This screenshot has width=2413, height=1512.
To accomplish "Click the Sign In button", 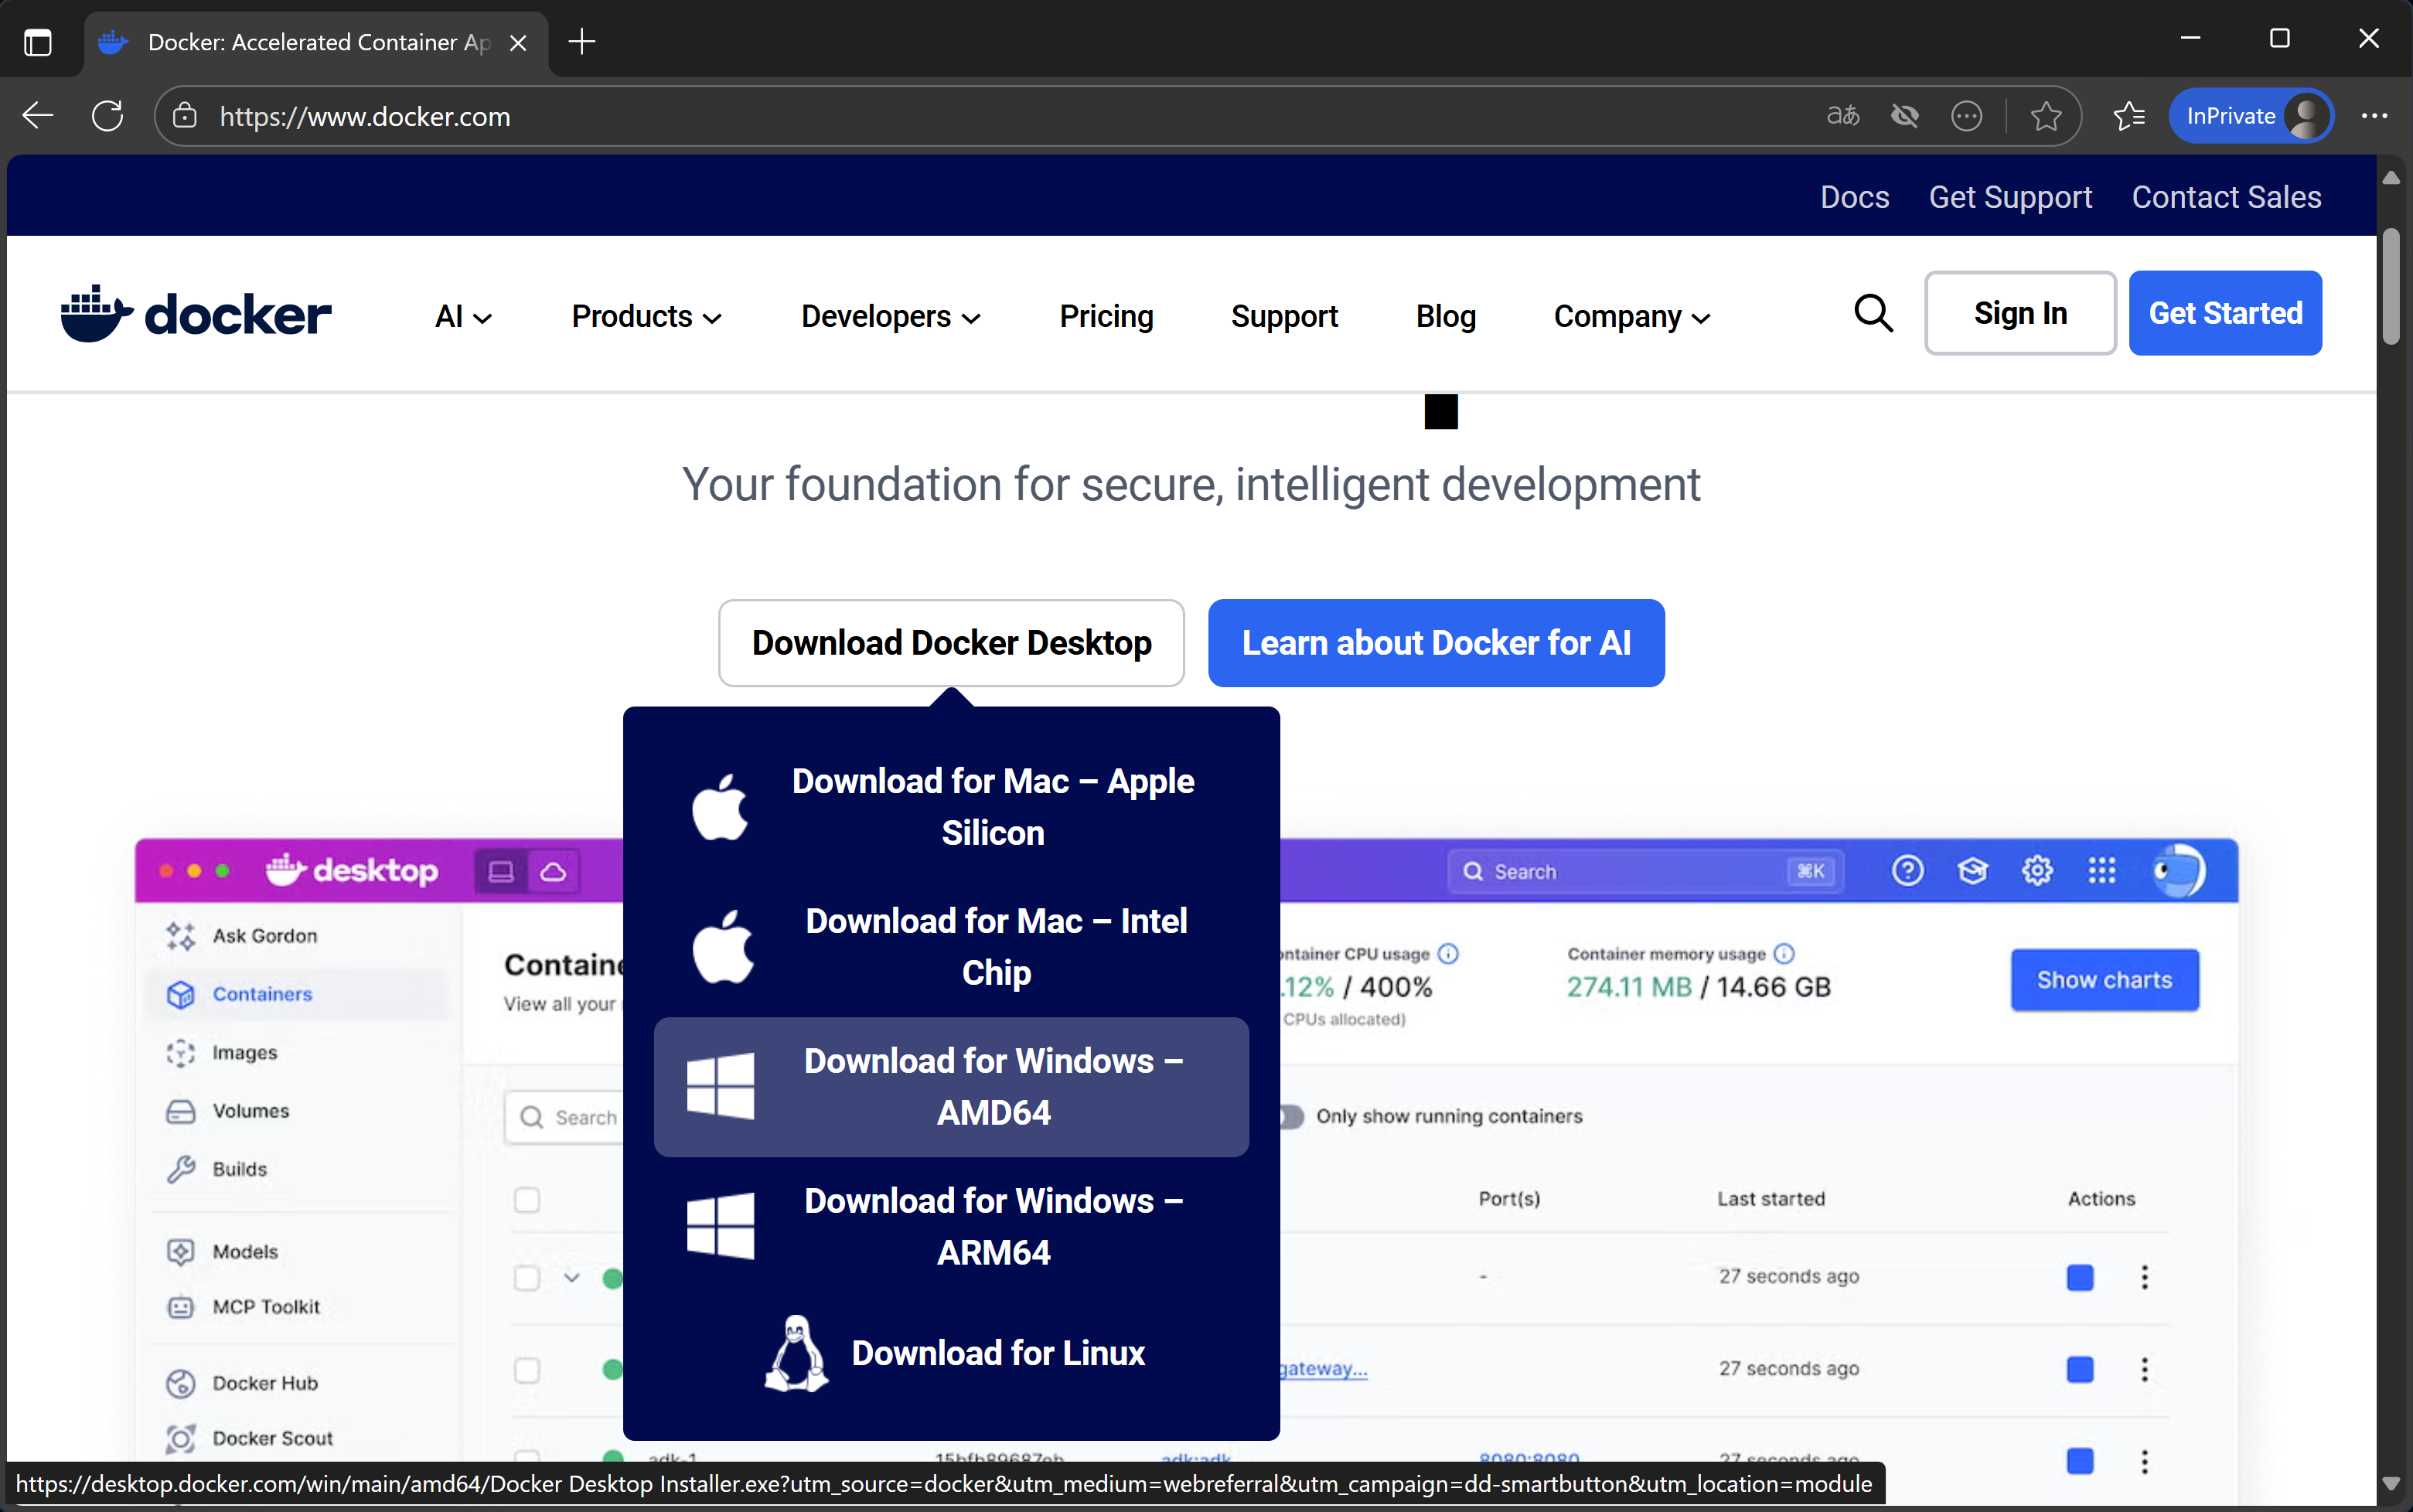I will [x=2019, y=313].
